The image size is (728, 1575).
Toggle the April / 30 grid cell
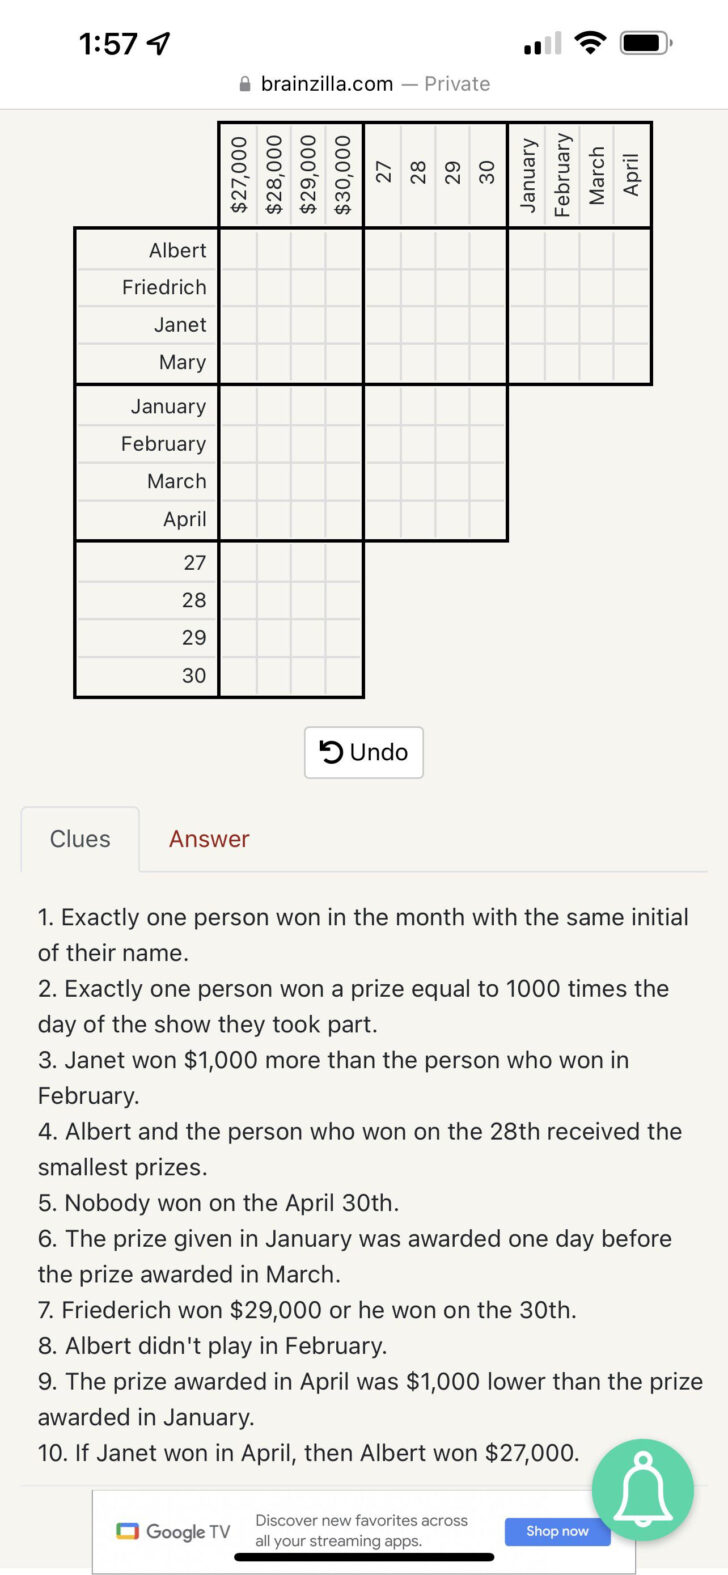coord(488,520)
